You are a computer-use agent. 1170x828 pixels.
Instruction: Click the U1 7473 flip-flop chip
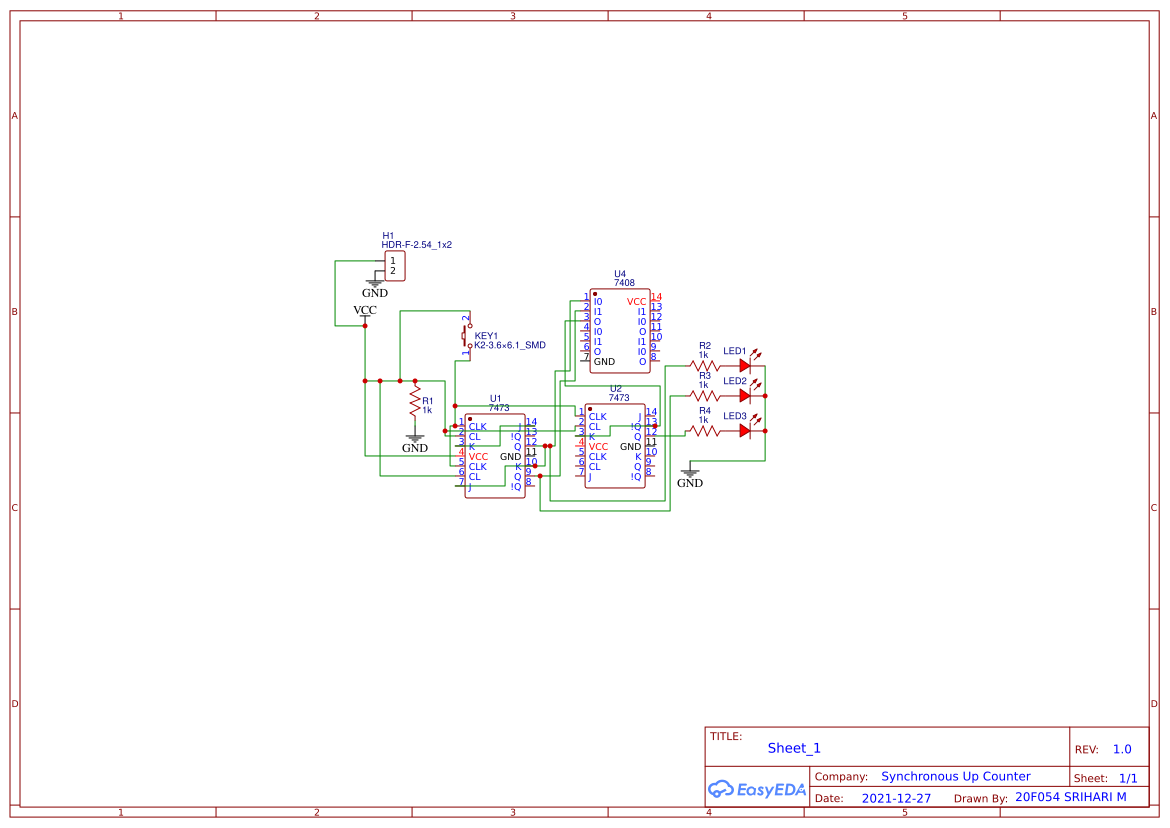pyautogui.click(x=495, y=456)
